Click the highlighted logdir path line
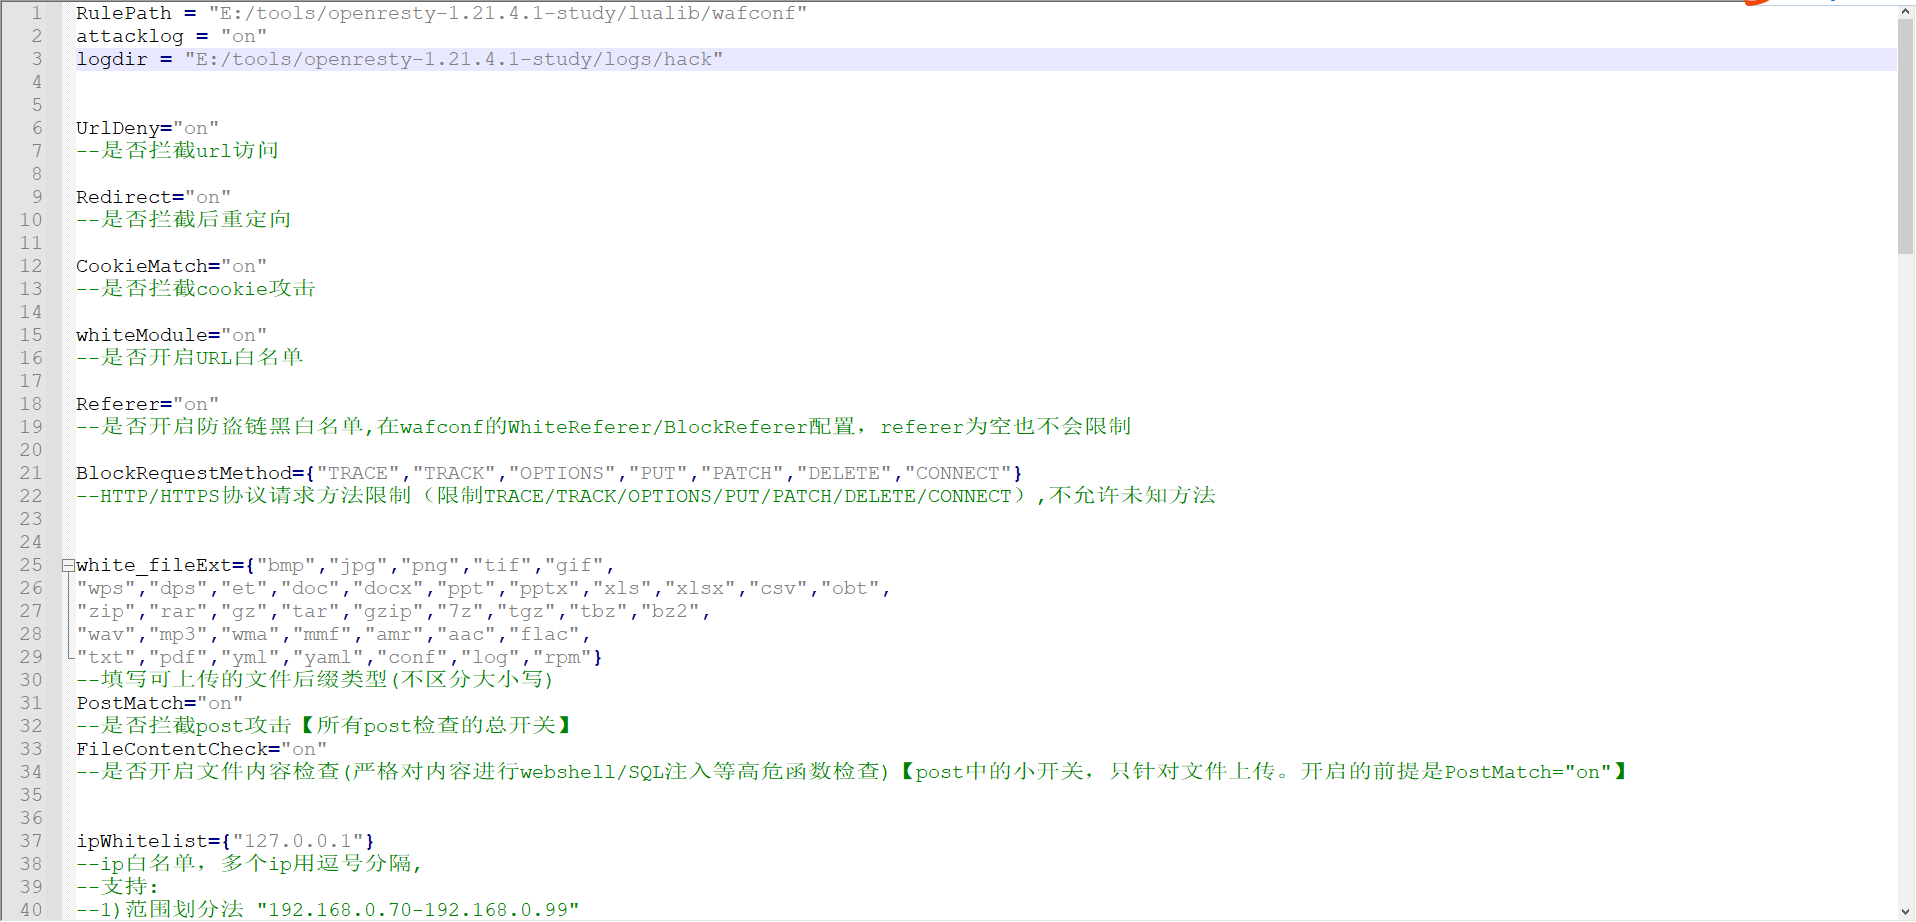The width and height of the screenshot is (1916, 922). pyautogui.click(x=399, y=59)
